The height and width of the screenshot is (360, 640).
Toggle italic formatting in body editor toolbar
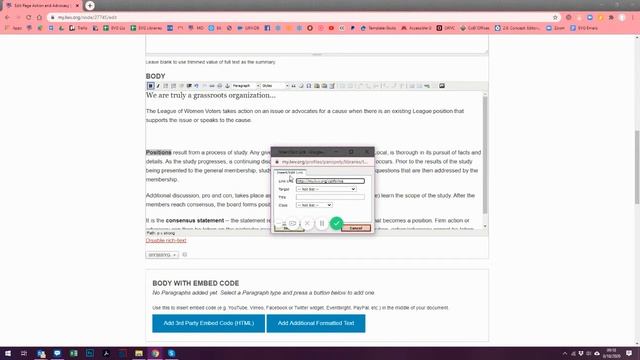point(158,86)
